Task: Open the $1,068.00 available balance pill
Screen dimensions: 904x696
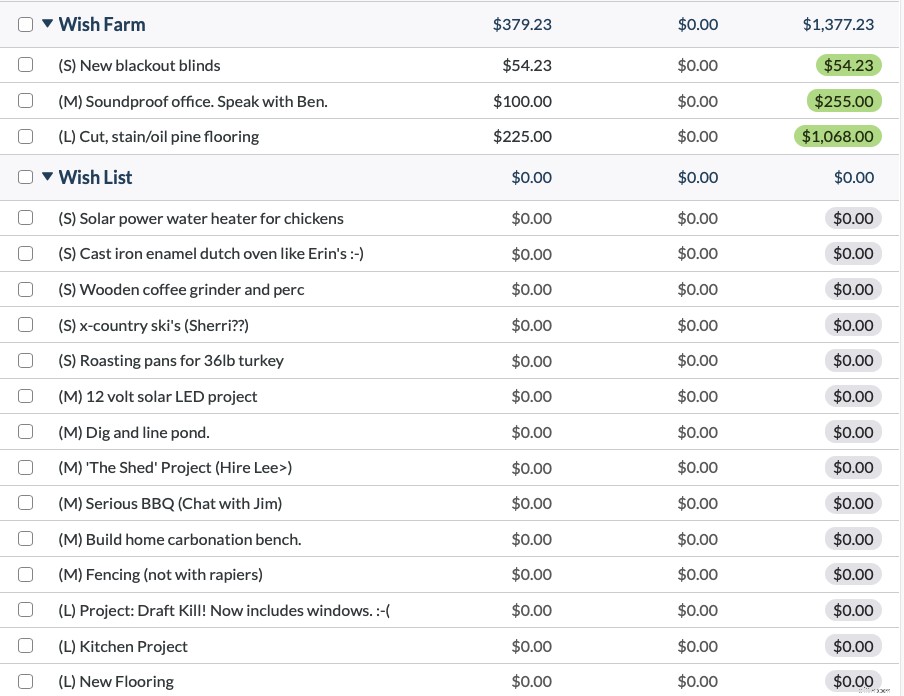Action: coord(838,136)
